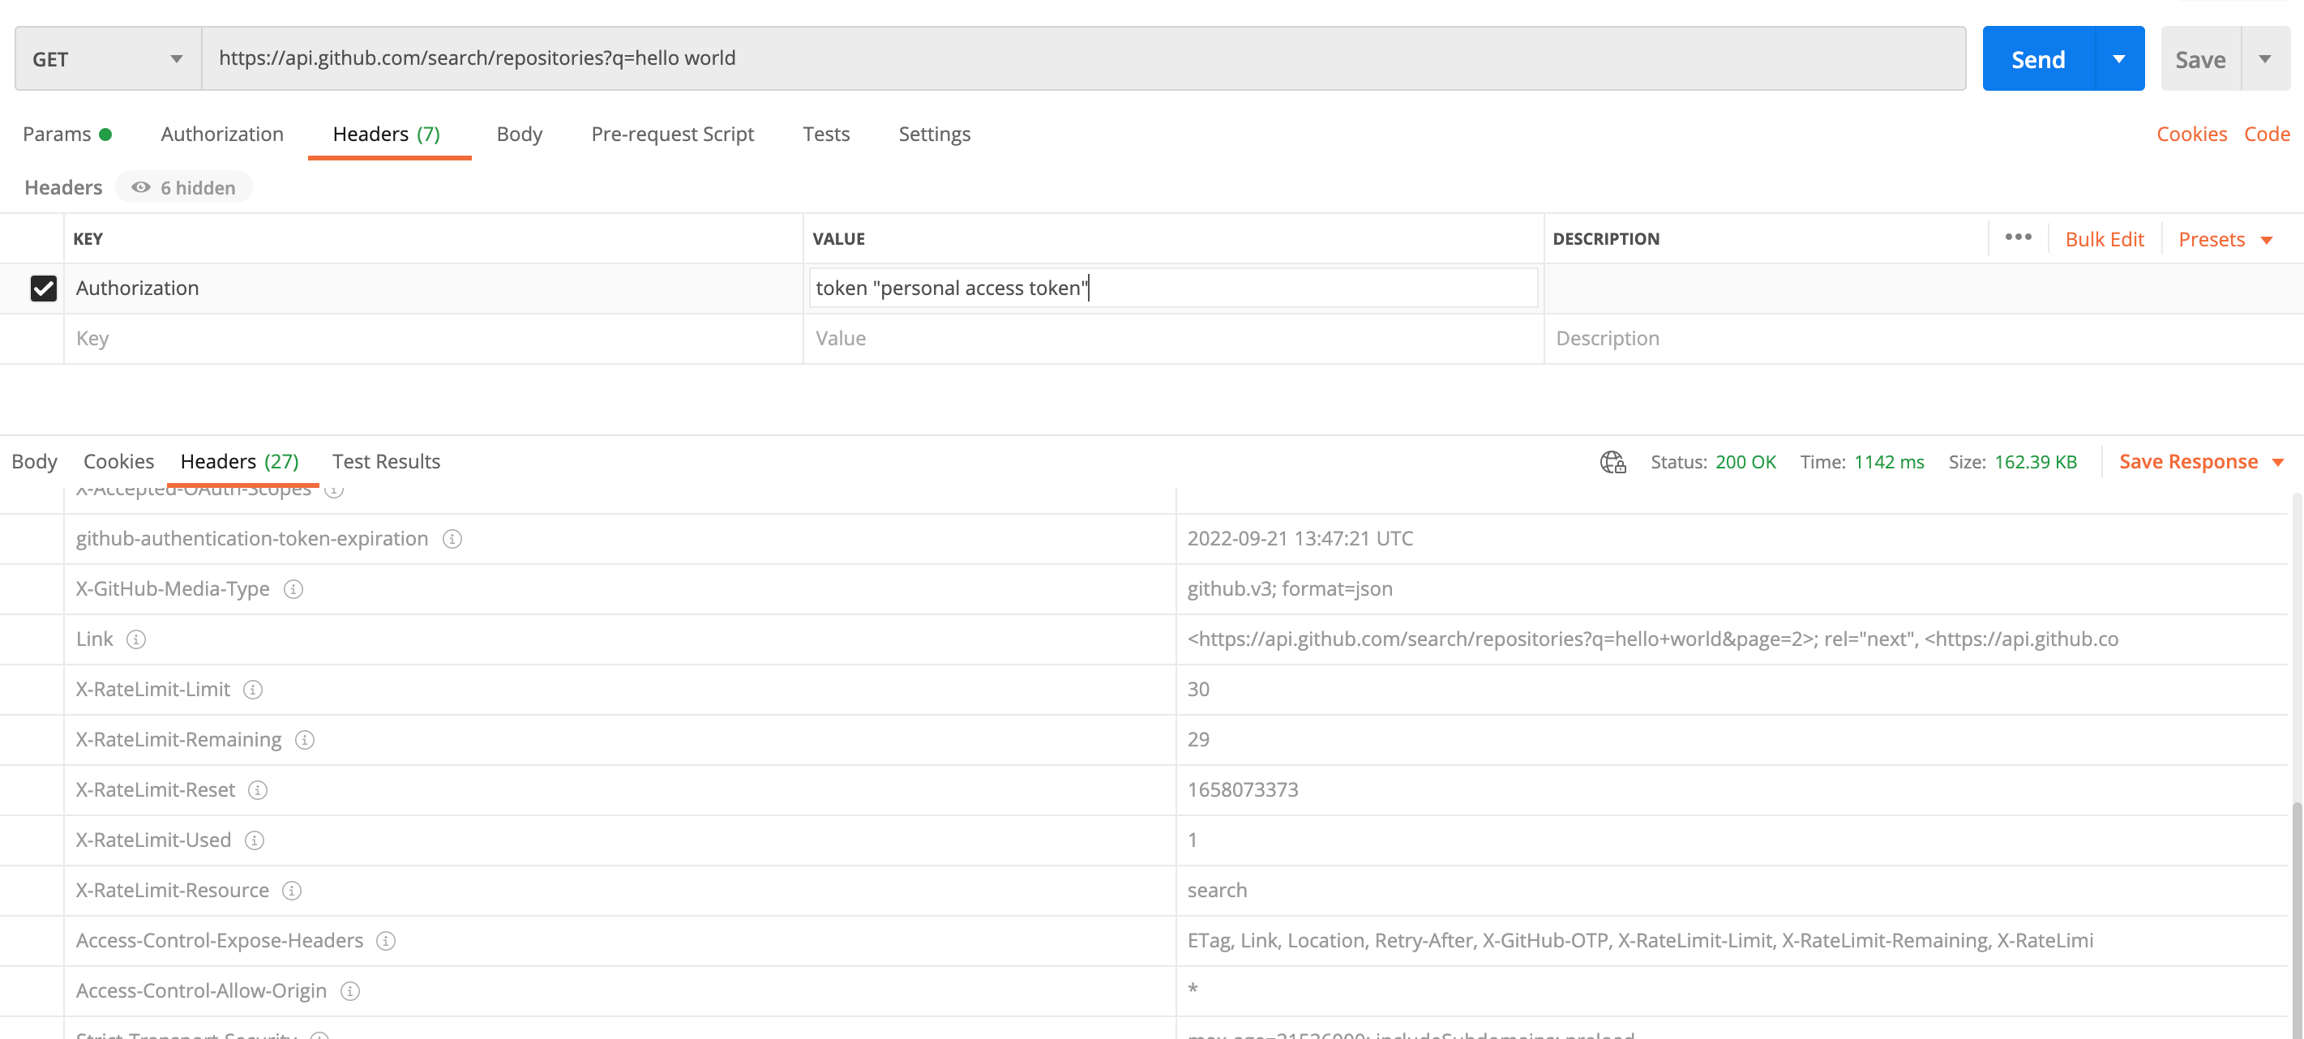Uncheck the Authorization header checkbox

pos(43,288)
